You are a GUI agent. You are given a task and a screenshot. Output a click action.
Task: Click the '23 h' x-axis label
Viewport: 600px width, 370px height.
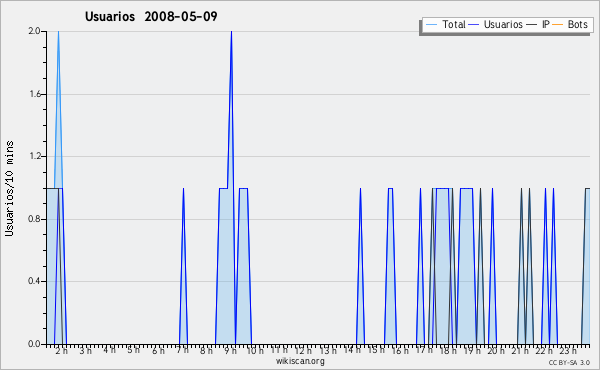[x=568, y=350]
